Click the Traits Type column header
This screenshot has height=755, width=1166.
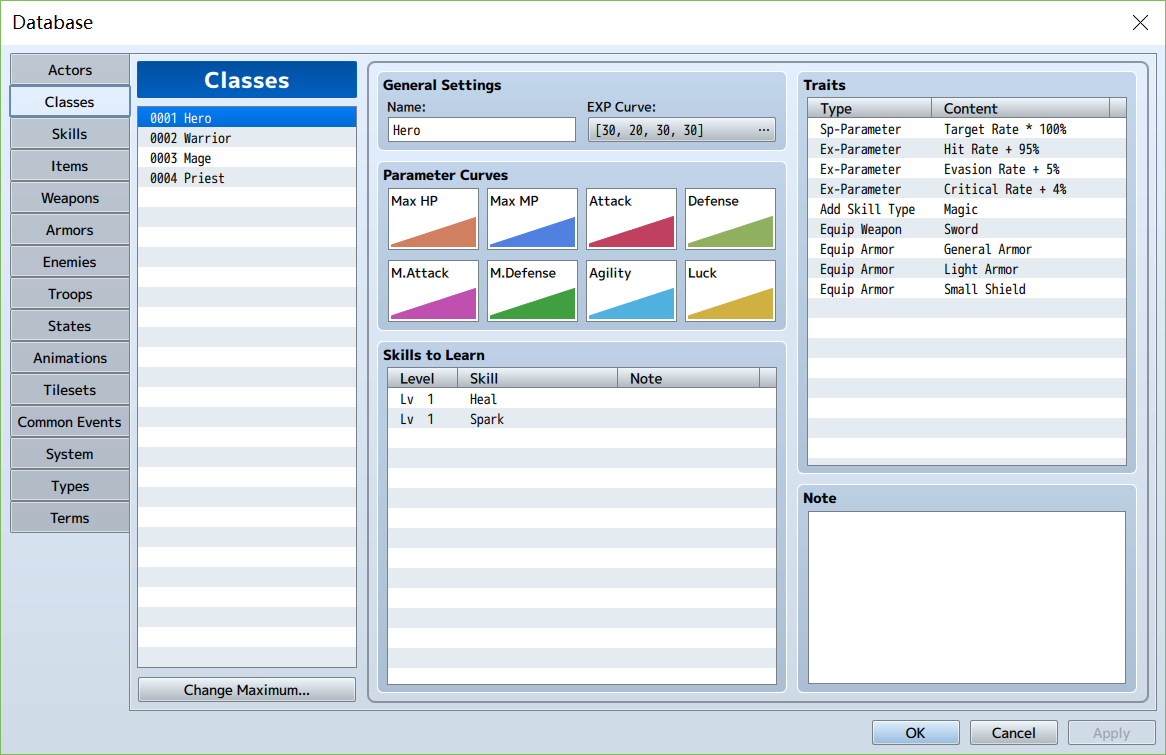[870, 108]
